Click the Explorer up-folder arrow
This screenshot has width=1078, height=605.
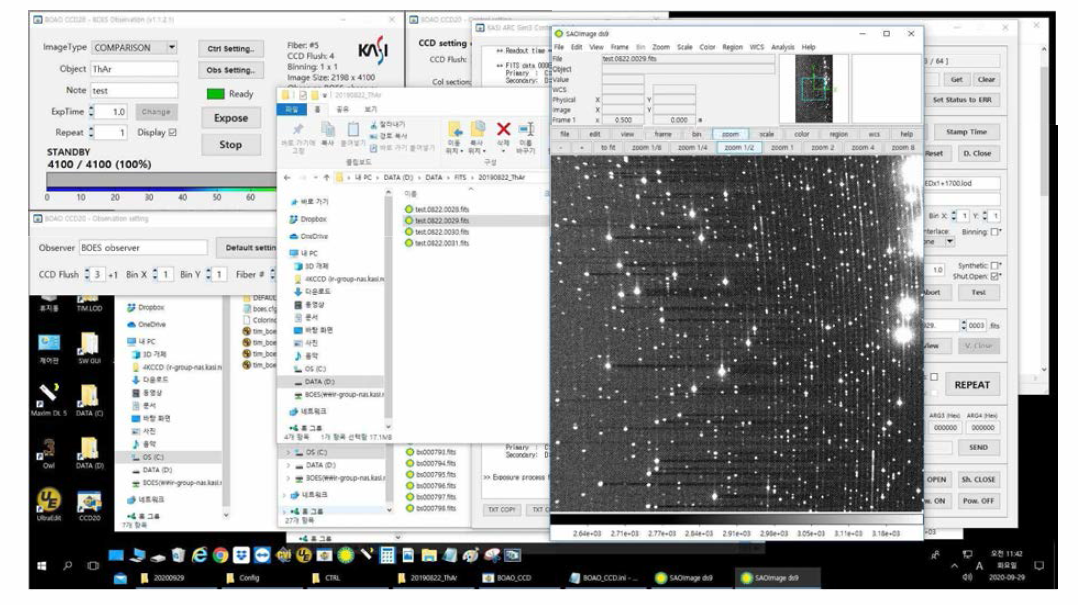327,177
